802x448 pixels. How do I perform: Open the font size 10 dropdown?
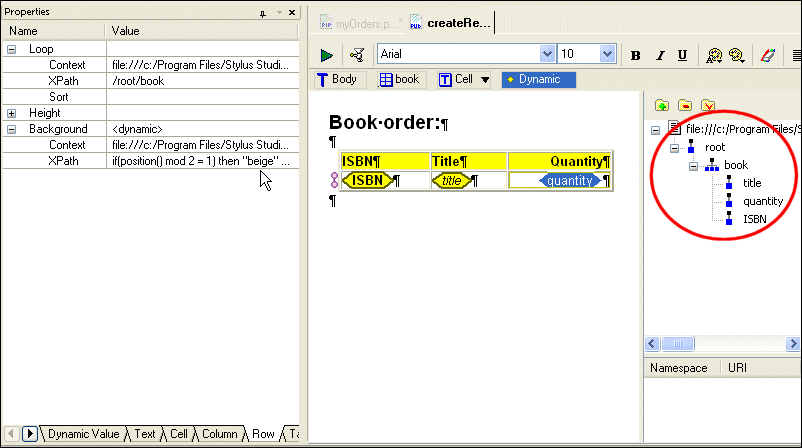(607, 54)
